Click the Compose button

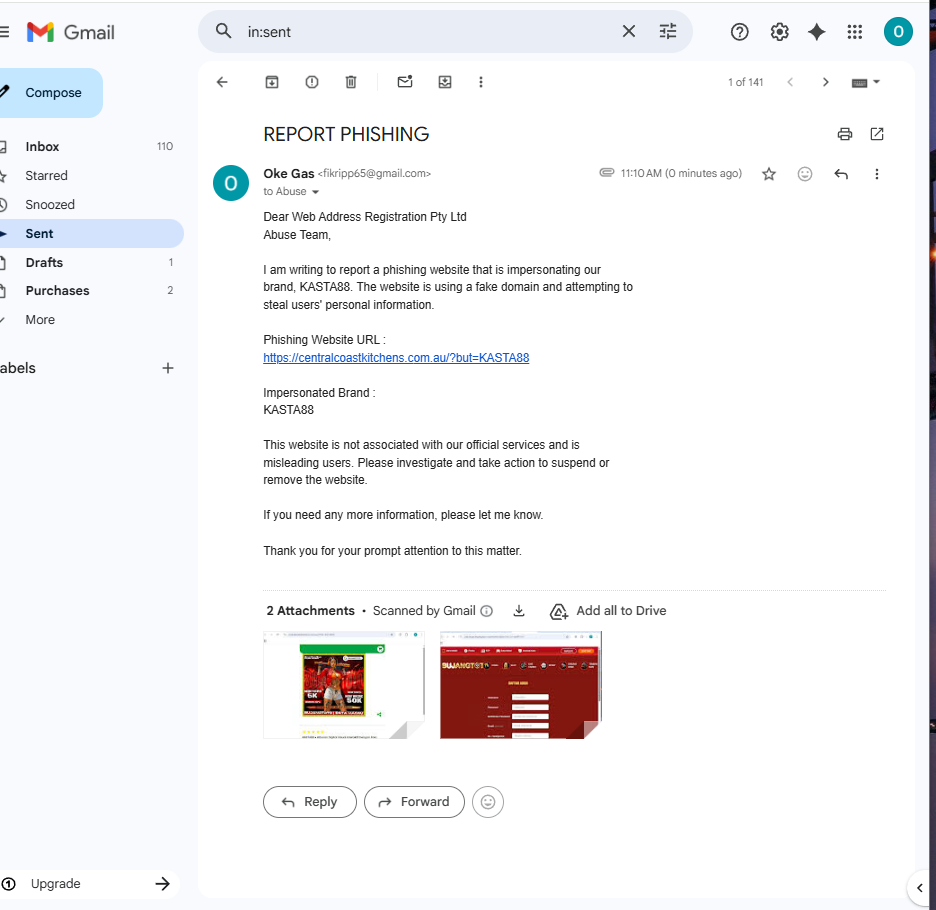[x=50, y=93]
